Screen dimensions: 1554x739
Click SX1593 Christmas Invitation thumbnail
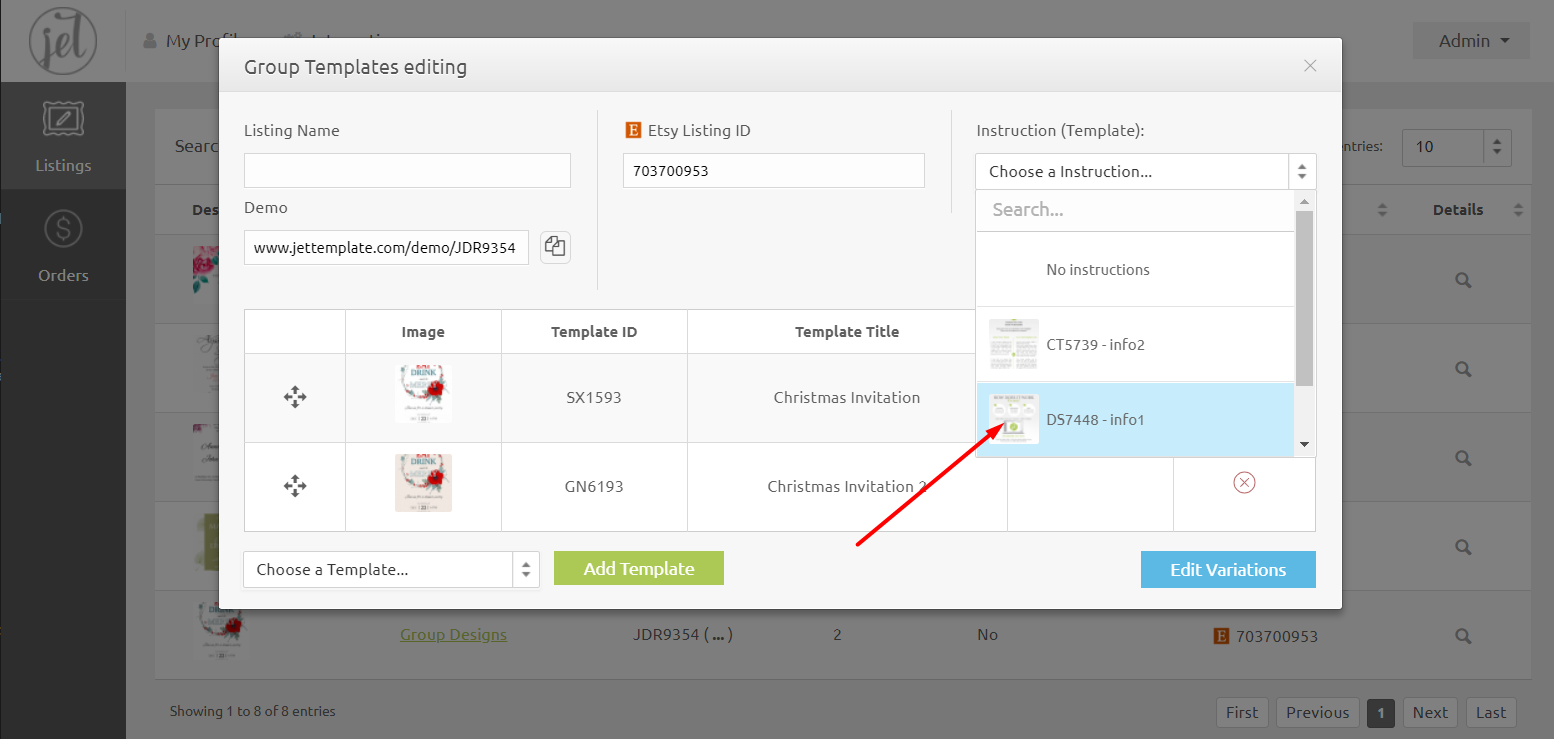point(423,393)
